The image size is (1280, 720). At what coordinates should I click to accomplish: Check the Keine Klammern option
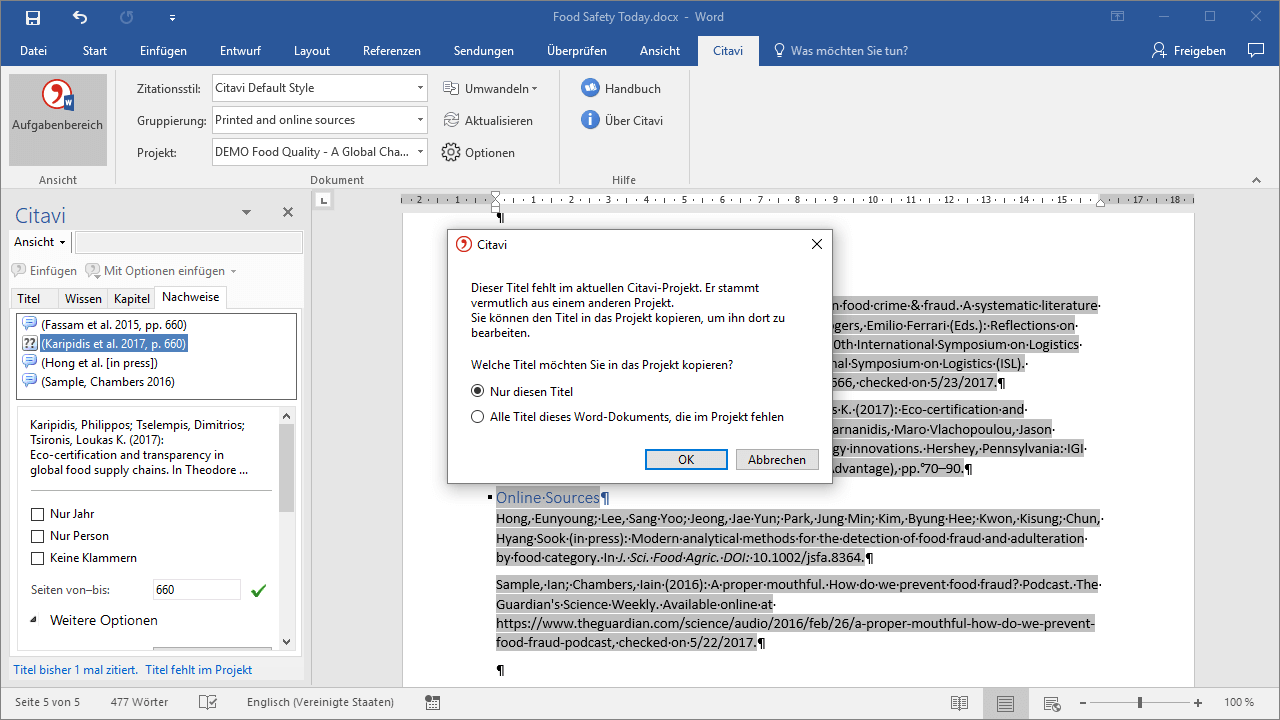(38, 558)
